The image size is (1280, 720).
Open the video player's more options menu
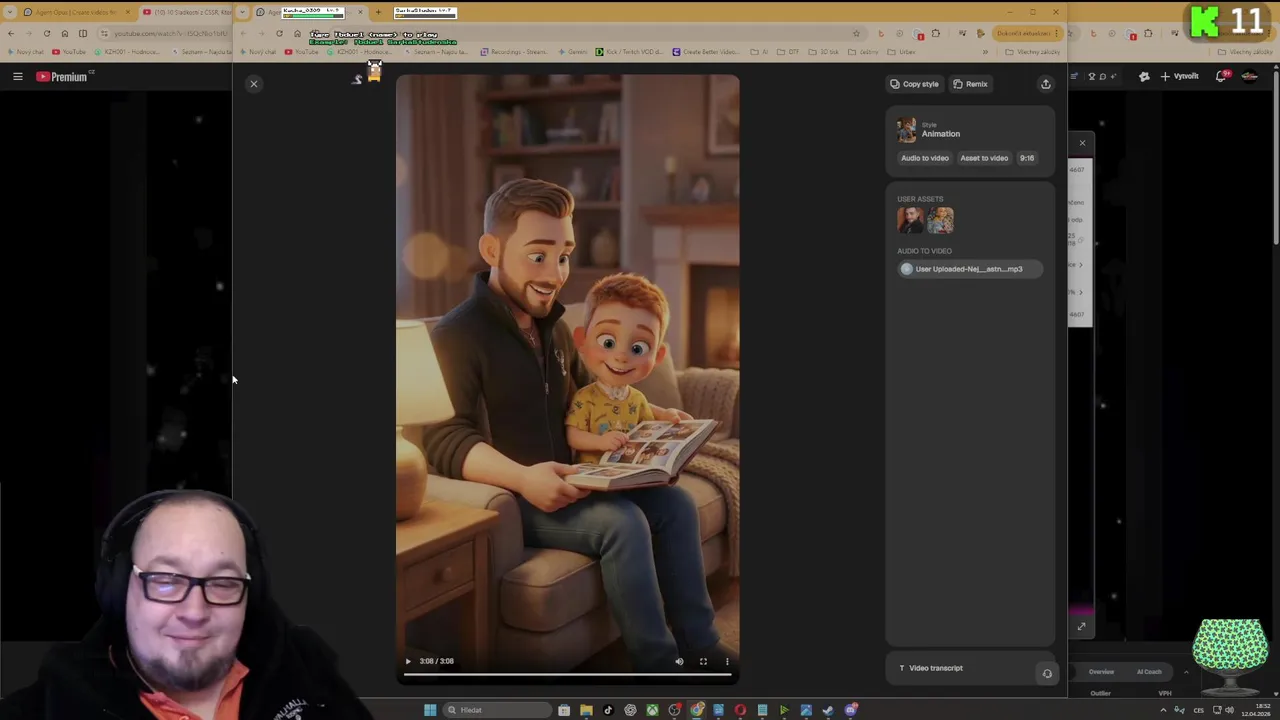pyautogui.click(x=727, y=661)
